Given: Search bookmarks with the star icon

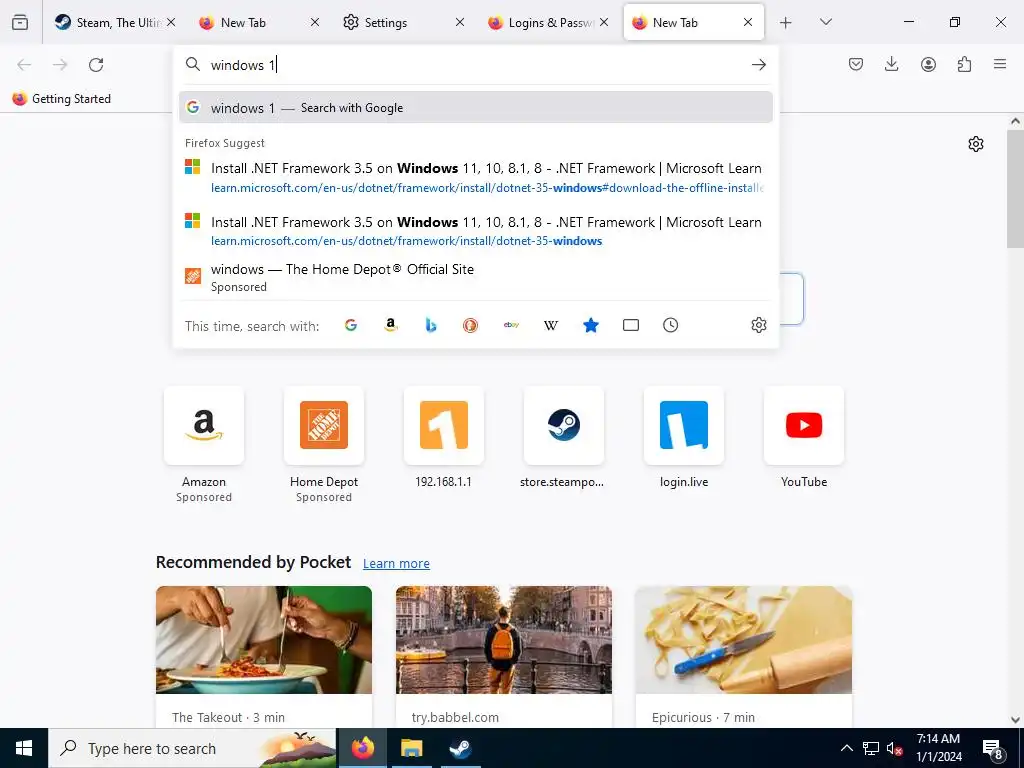Looking at the screenshot, I should click(590, 325).
